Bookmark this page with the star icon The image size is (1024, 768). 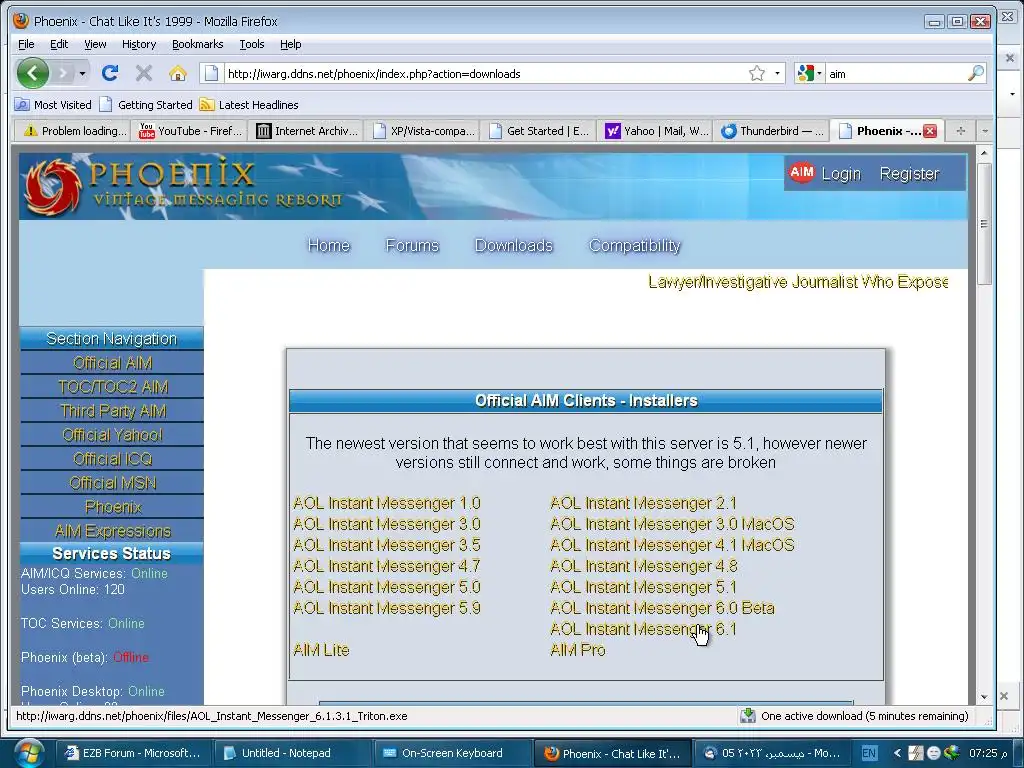756,73
